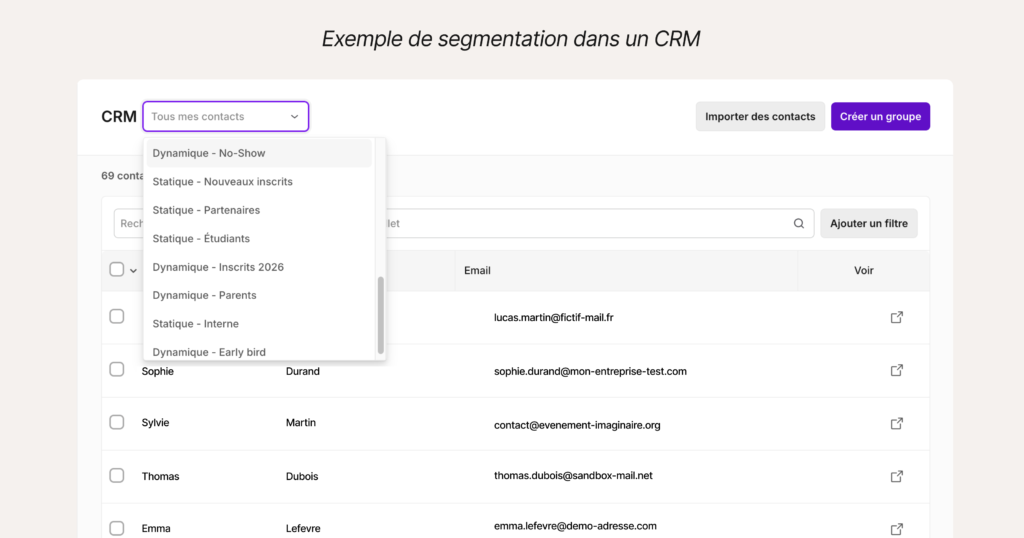This screenshot has height=538, width=1024.
Task: Click the Email column header
Action: pos(477,270)
